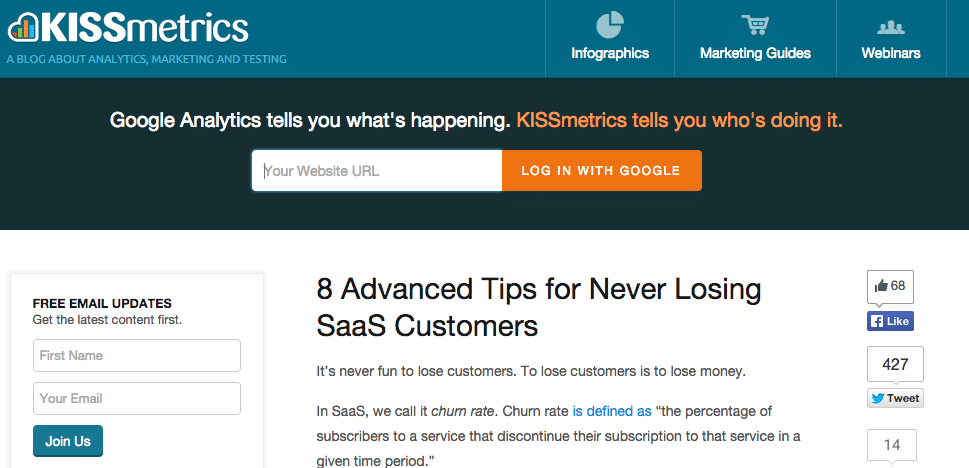This screenshot has height=468, width=969.
Task: Click the Webinars people icon
Action: pos(891,27)
